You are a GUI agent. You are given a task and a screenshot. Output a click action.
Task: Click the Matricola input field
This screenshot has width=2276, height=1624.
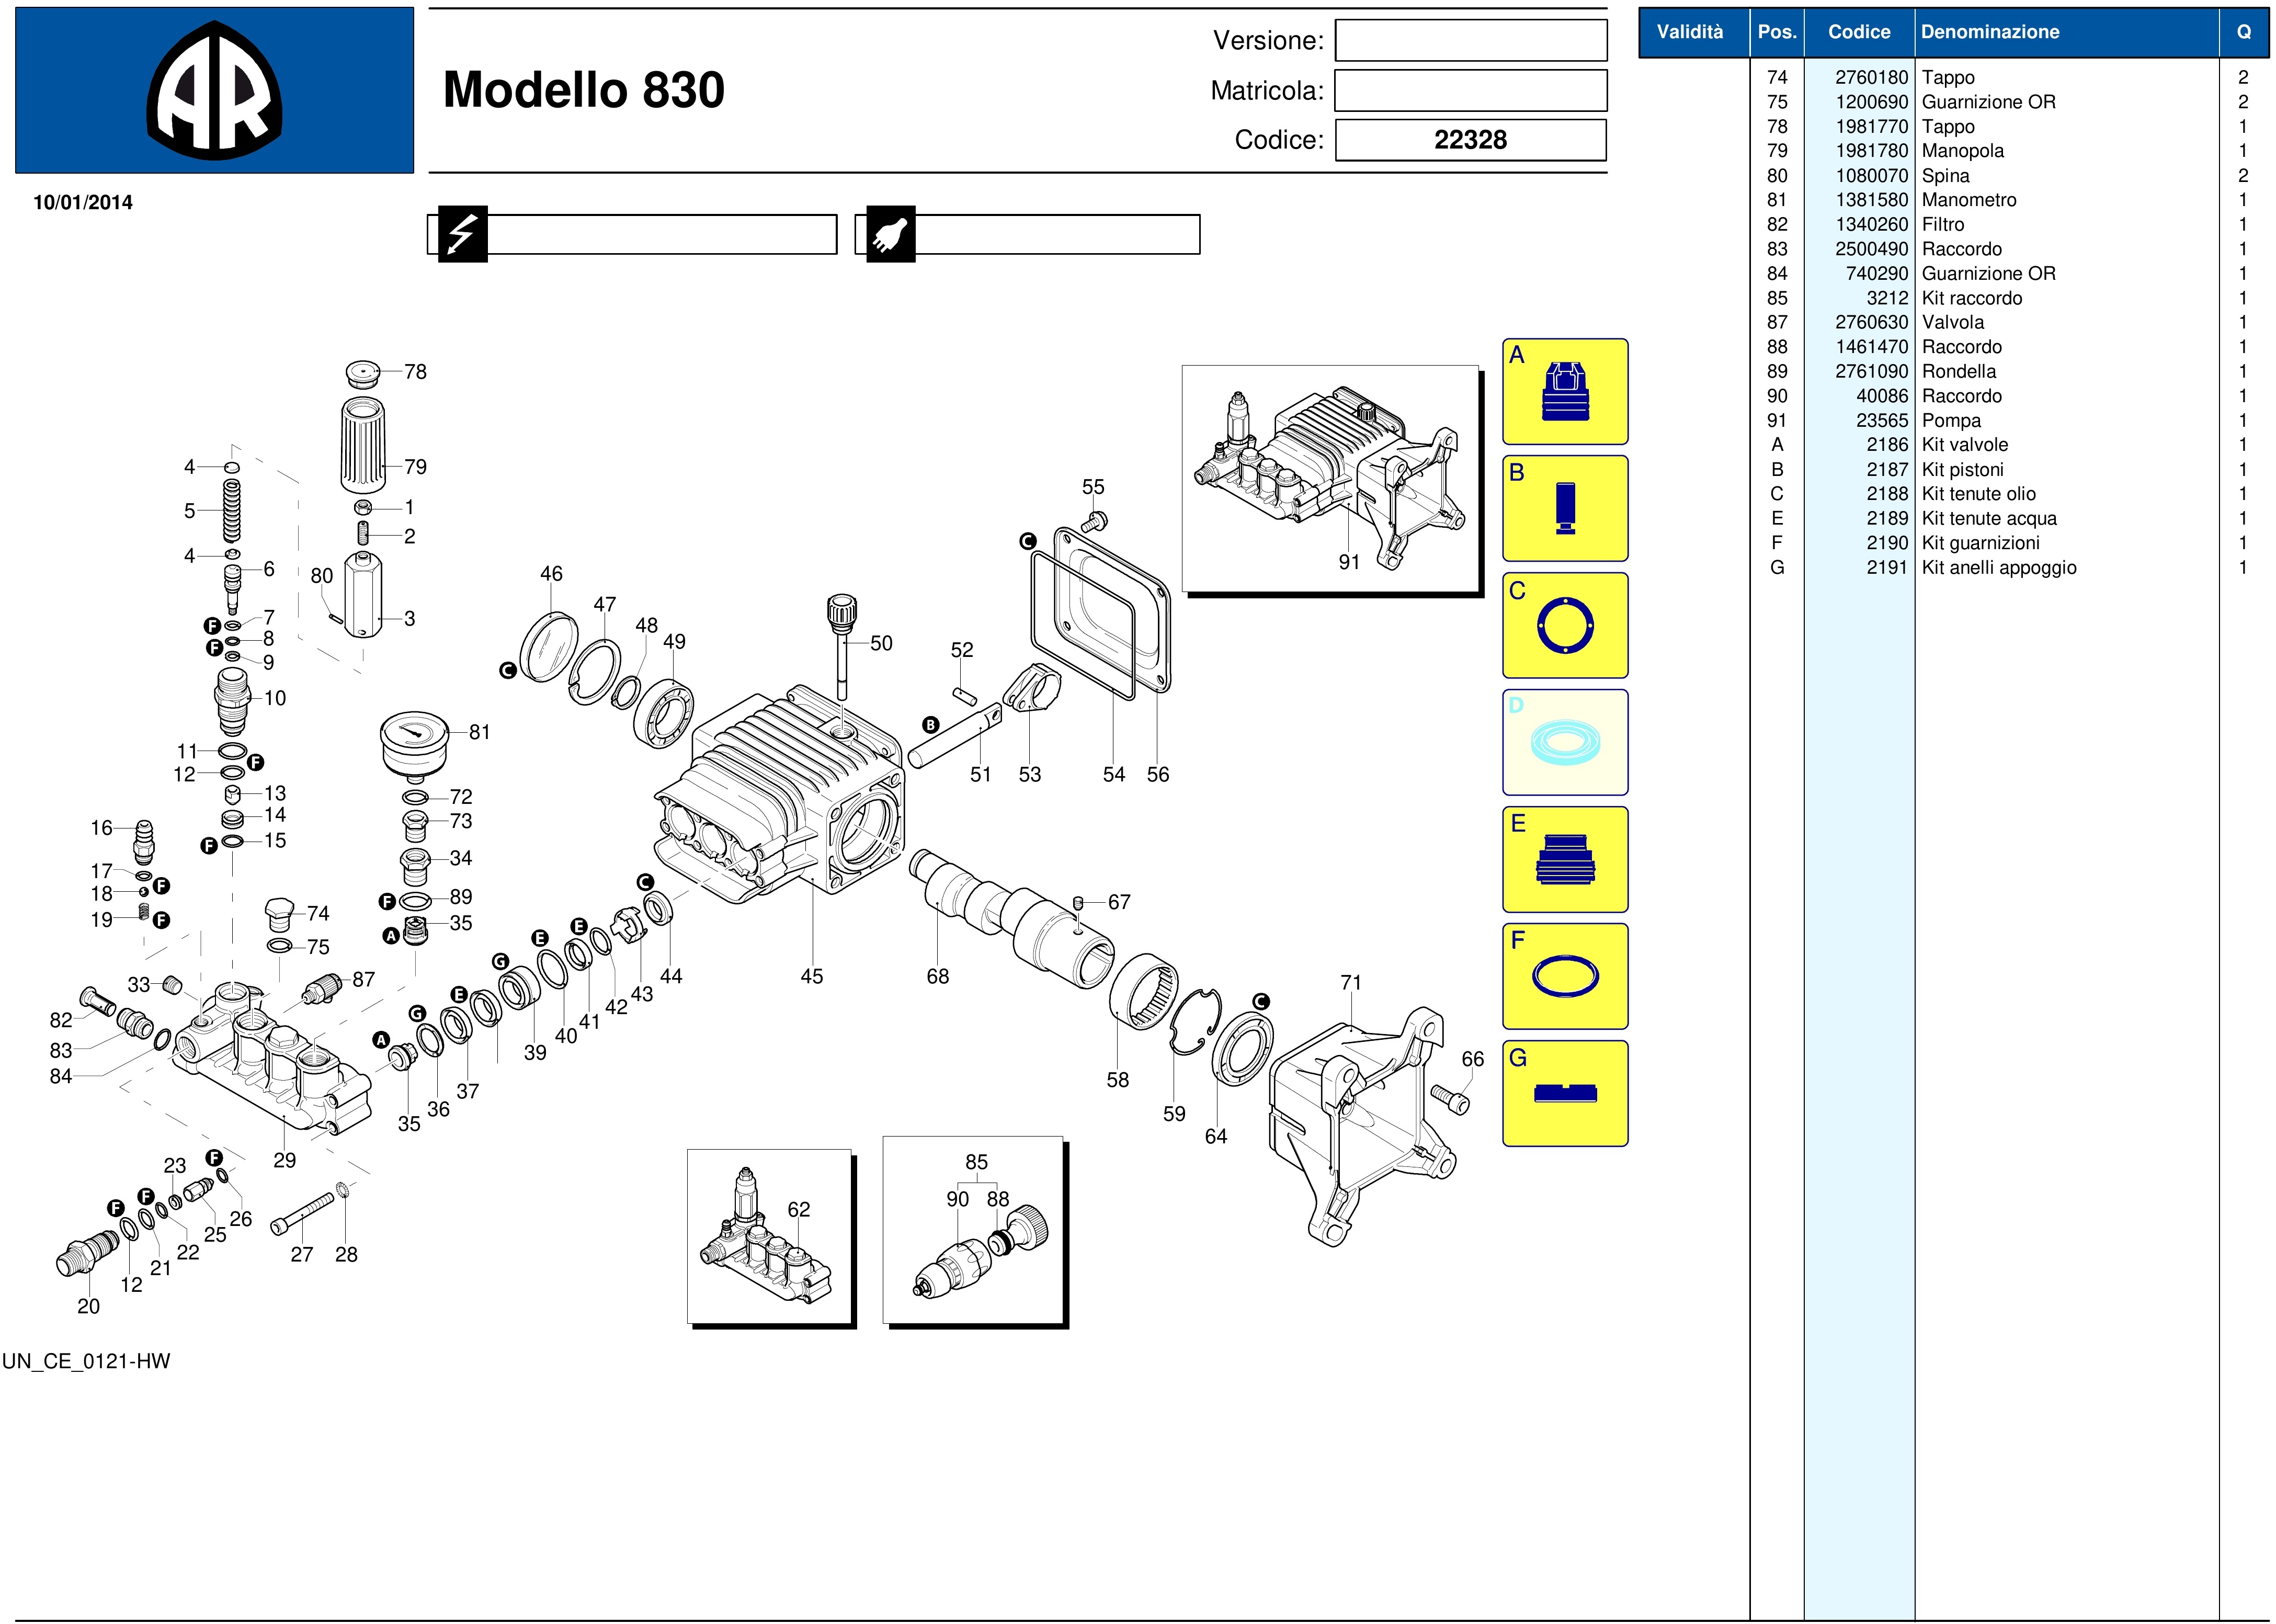tap(1470, 90)
